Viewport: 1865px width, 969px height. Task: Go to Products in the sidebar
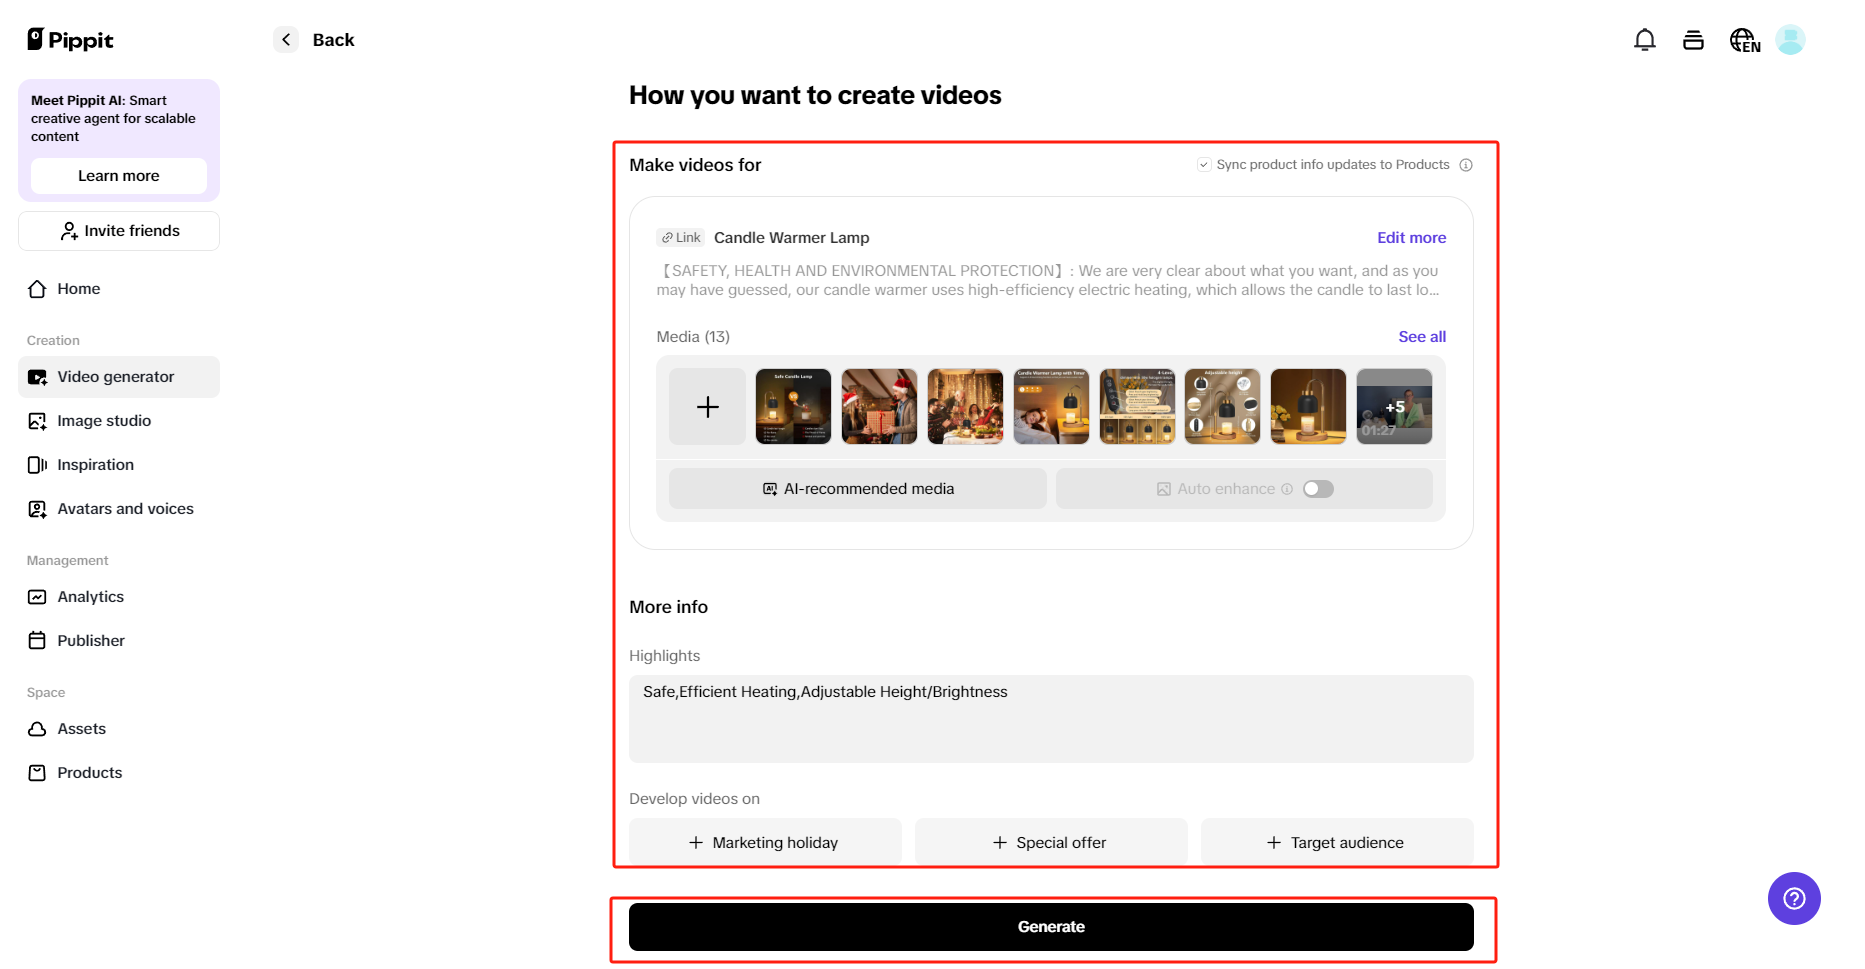click(x=119, y=773)
